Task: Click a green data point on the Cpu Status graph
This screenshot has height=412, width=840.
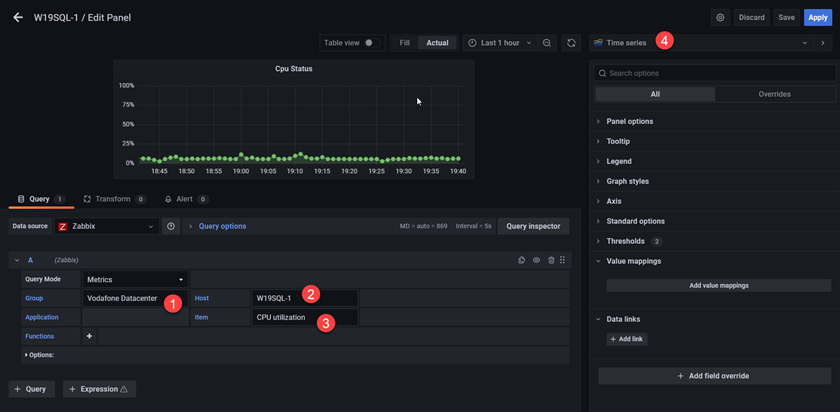Action: 241,156
